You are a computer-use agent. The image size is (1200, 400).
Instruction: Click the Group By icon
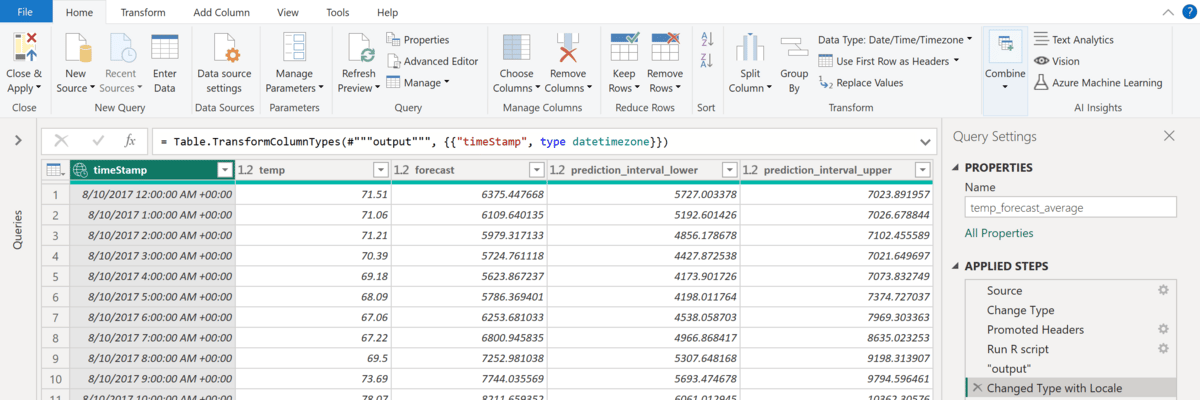[x=794, y=48]
